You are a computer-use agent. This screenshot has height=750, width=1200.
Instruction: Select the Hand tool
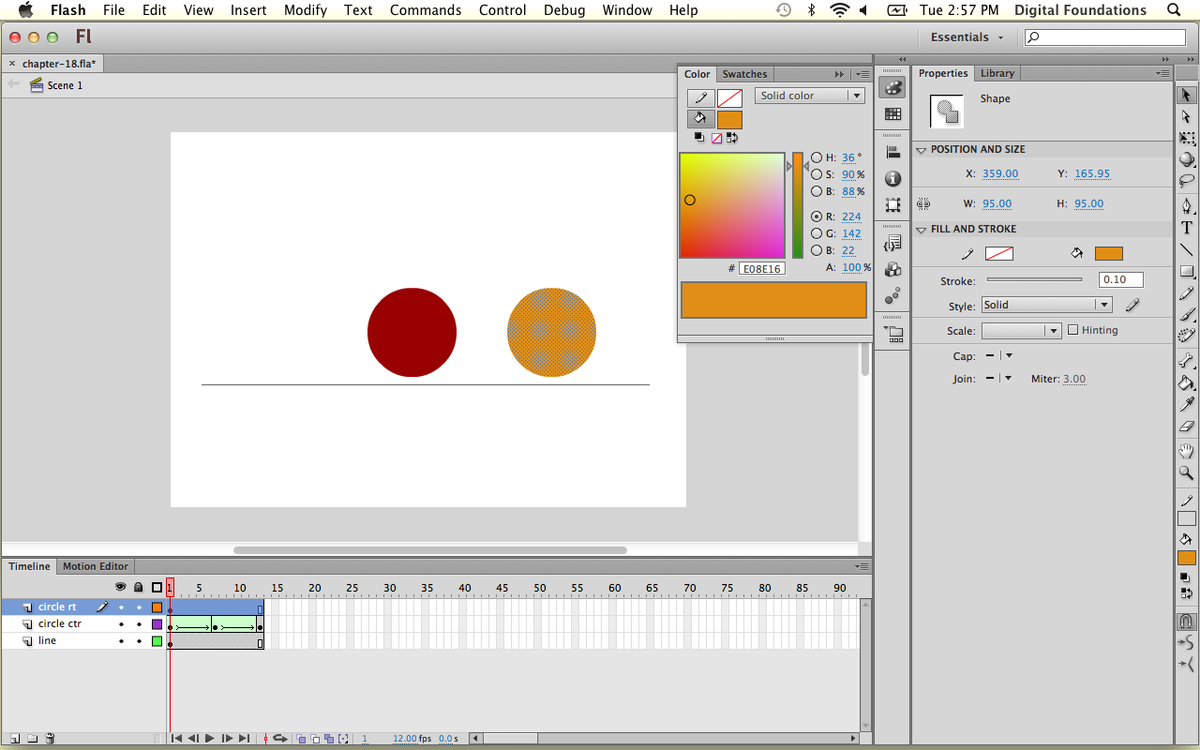(1186, 451)
